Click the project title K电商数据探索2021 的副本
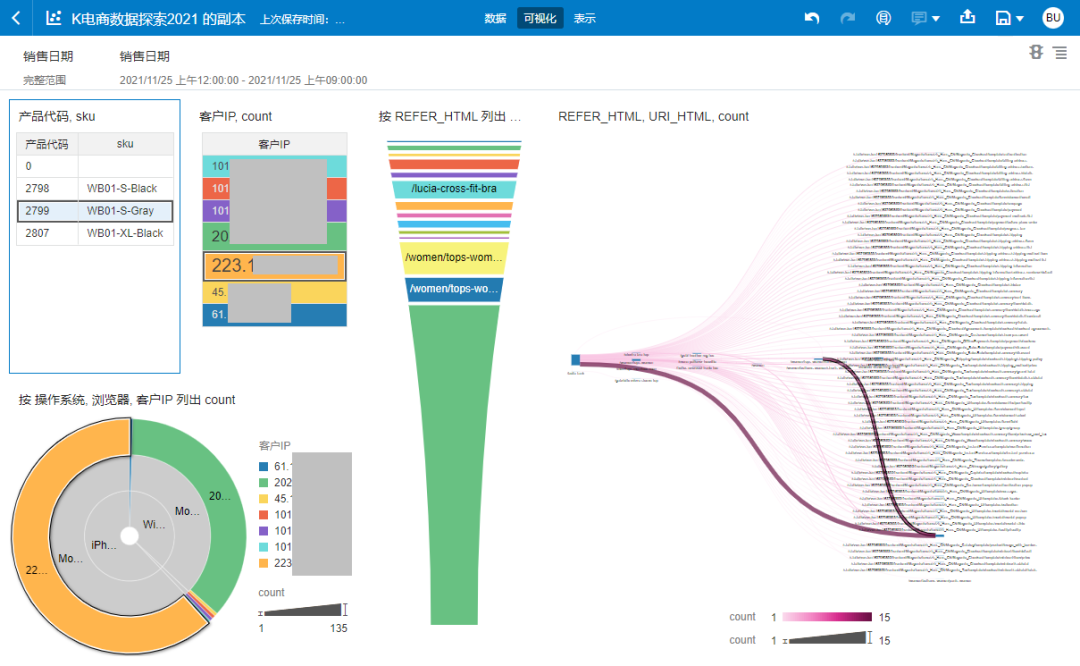 (158, 19)
